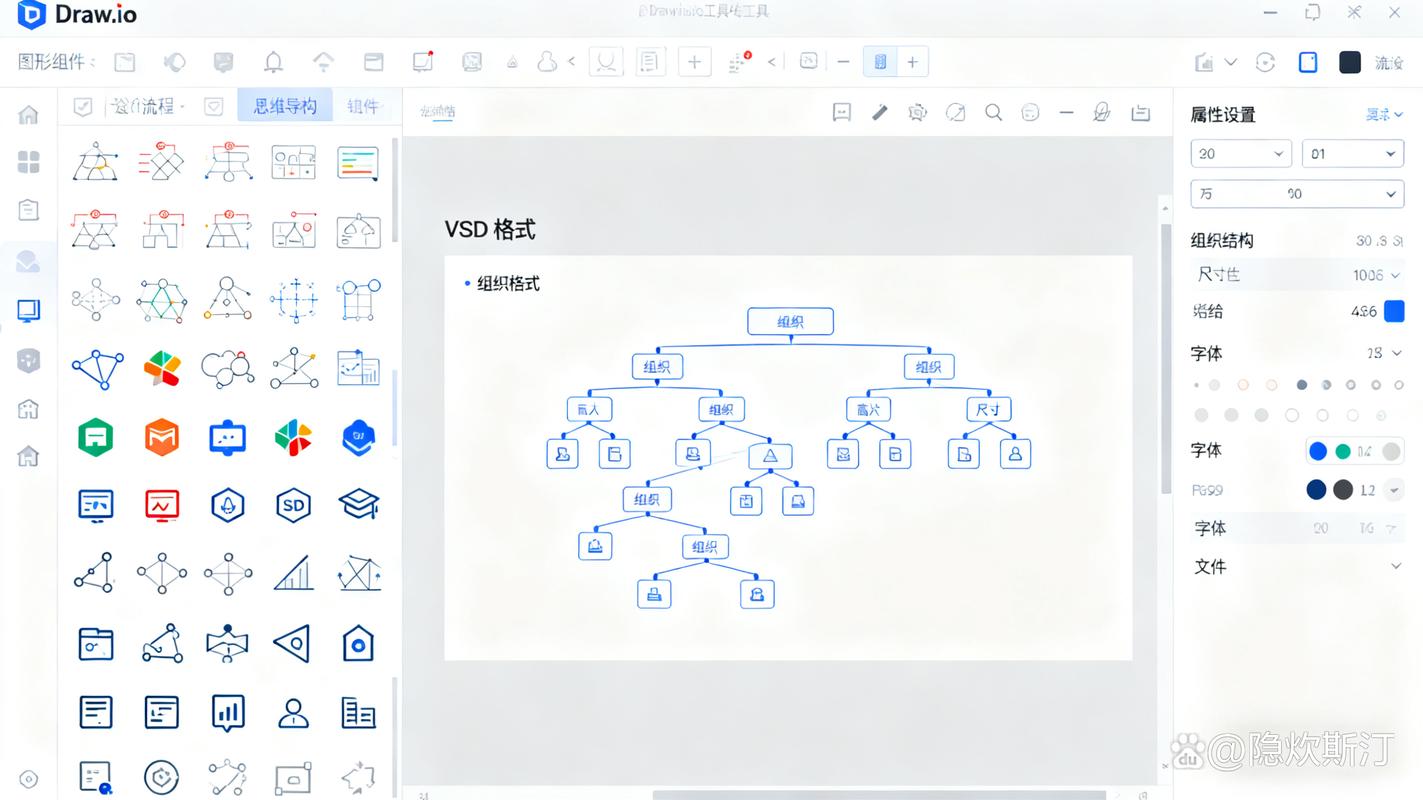Select the ascending bars triangle chart shape
Image resolution: width=1423 pixels, height=800 pixels.
coord(294,573)
